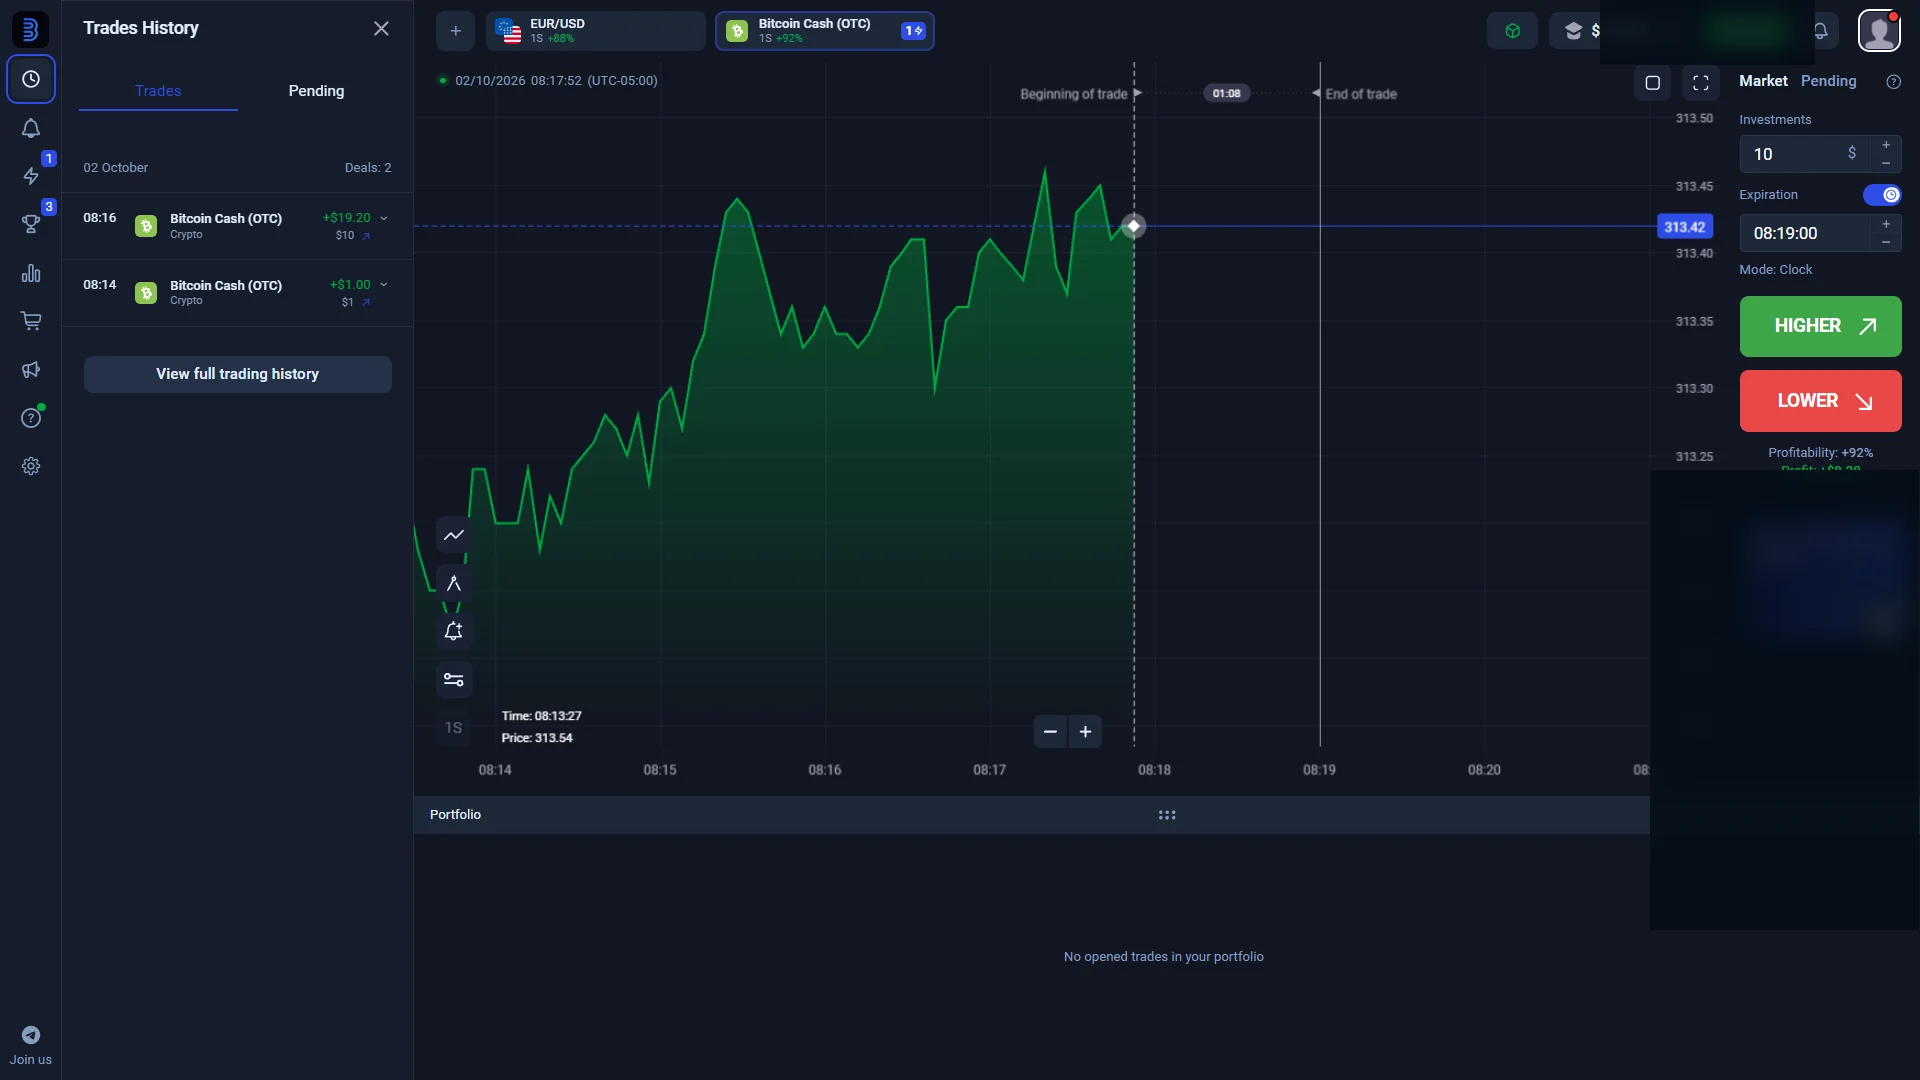Click the top-right notification bell

(x=1821, y=31)
